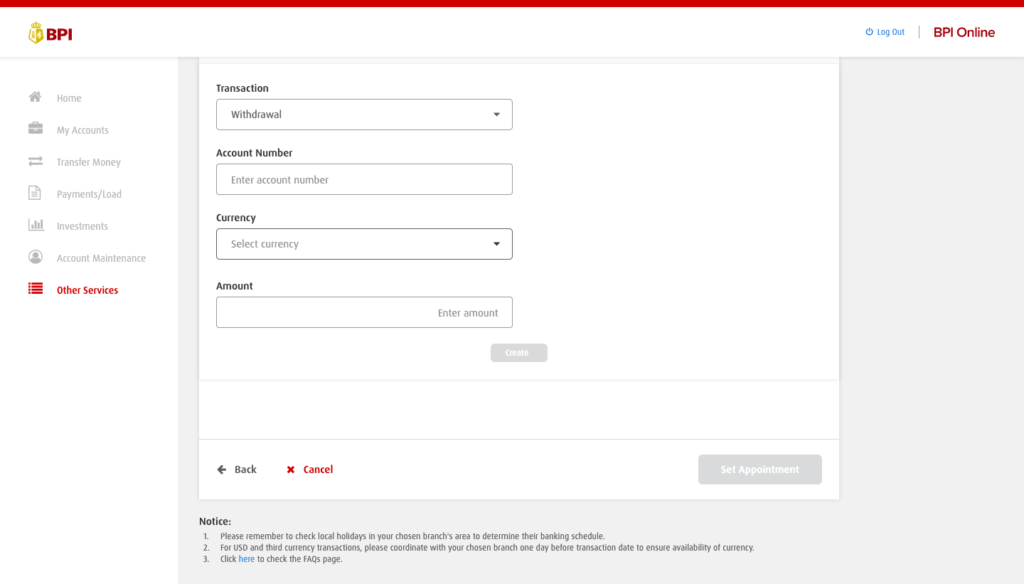The height and width of the screenshot is (584, 1024).
Task: Select Investments from the sidebar
Action: tap(82, 226)
